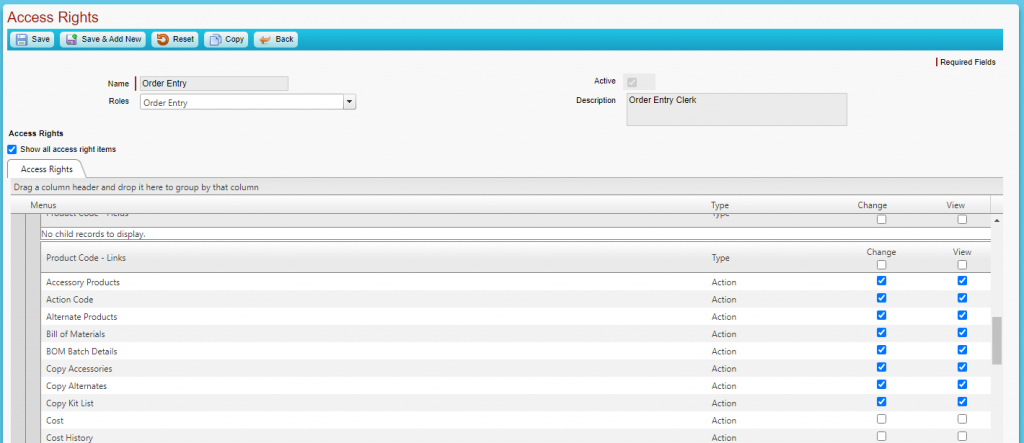1024x443 pixels.
Task: Uncheck View for Alternate Products
Action: point(962,315)
